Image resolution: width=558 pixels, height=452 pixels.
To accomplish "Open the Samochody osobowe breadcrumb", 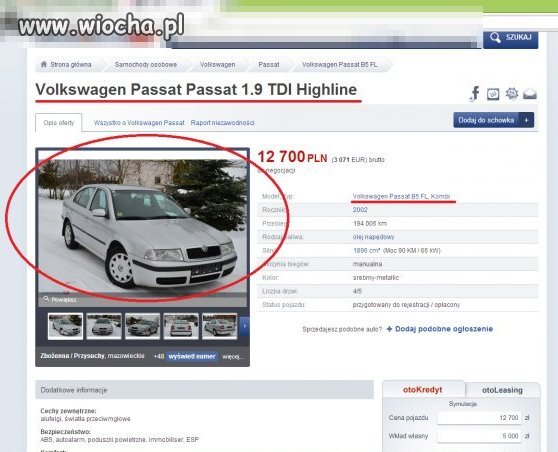I will 146,65.
